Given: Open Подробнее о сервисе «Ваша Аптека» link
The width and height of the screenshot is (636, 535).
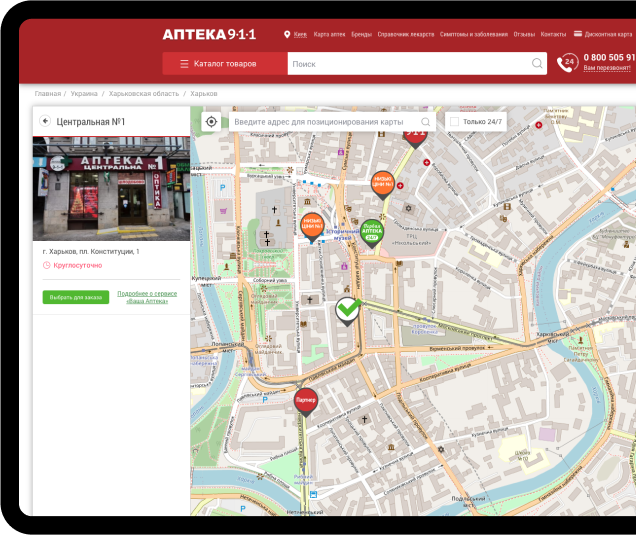Looking at the screenshot, I should click(x=147, y=297).
